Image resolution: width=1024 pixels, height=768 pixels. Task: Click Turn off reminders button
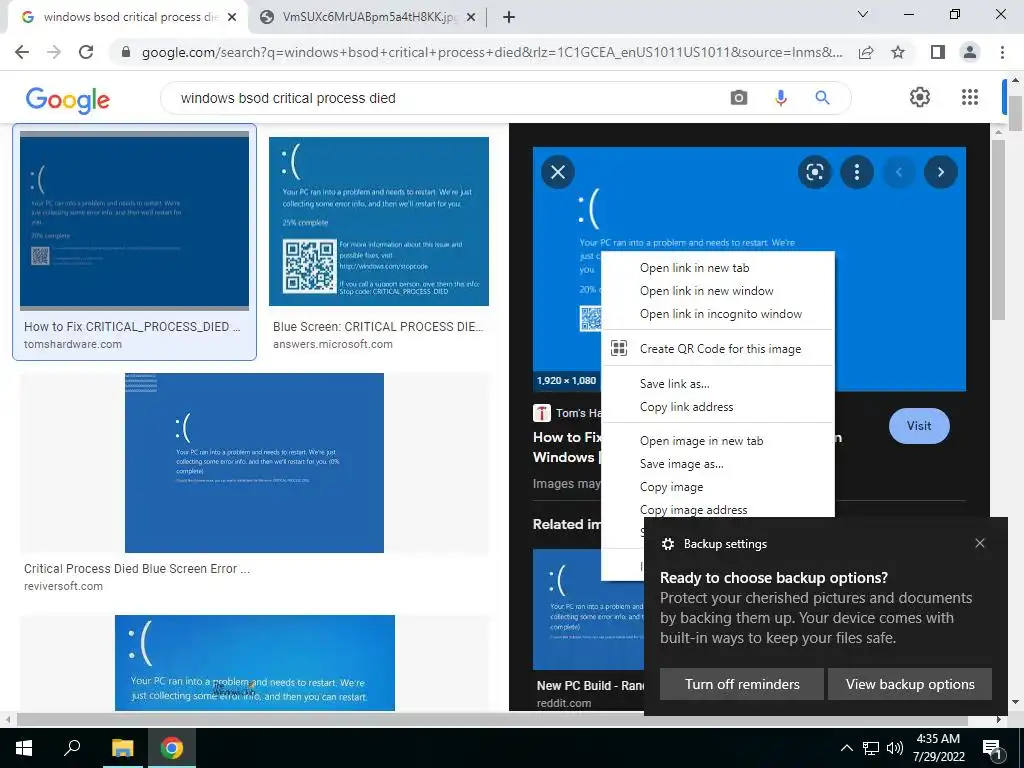click(x=742, y=684)
